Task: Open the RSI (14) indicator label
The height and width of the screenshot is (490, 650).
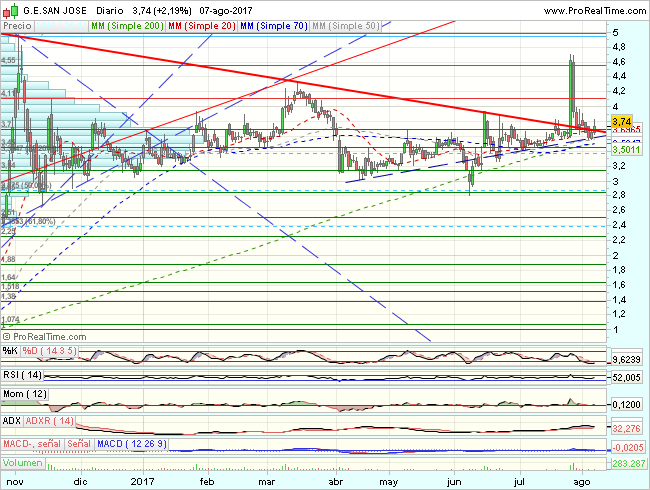Action: 24,374
